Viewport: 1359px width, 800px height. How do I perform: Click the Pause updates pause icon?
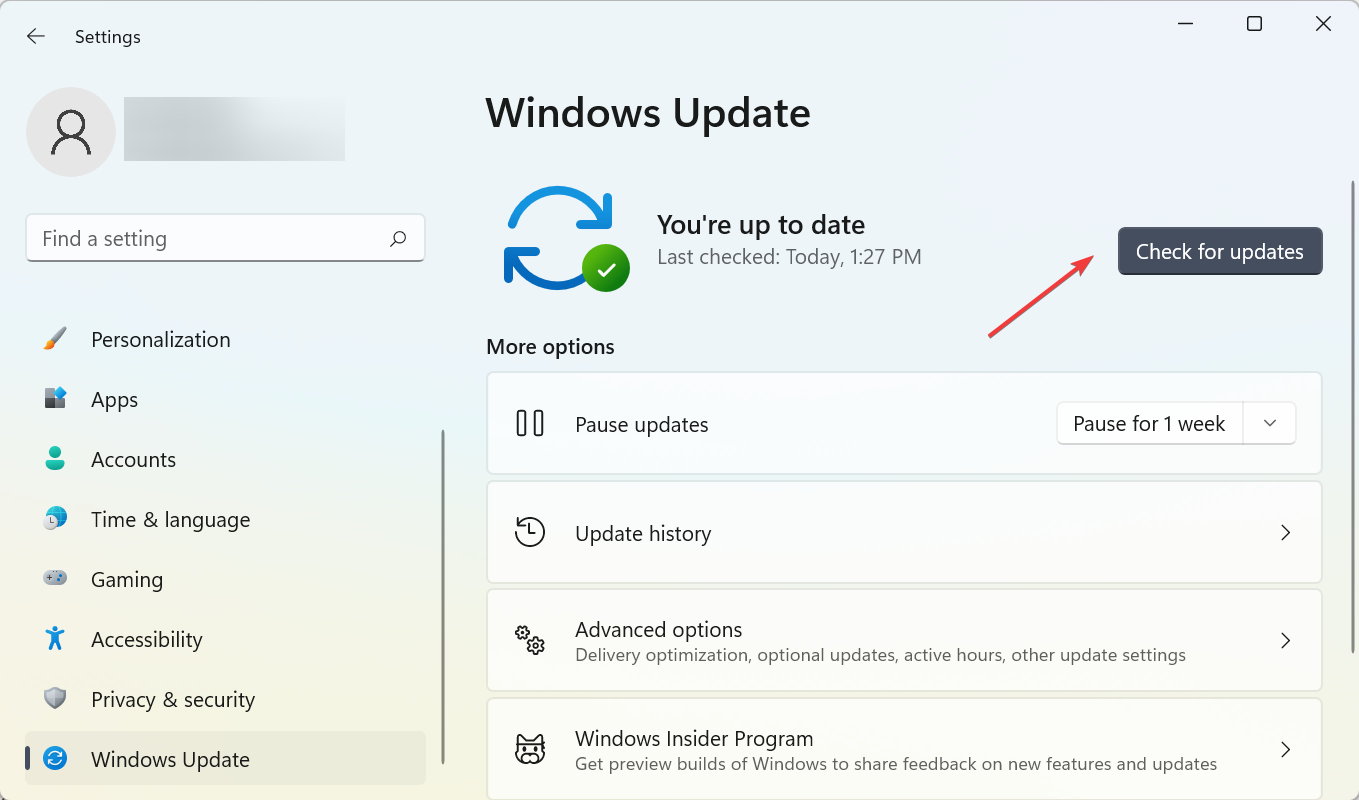530,424
